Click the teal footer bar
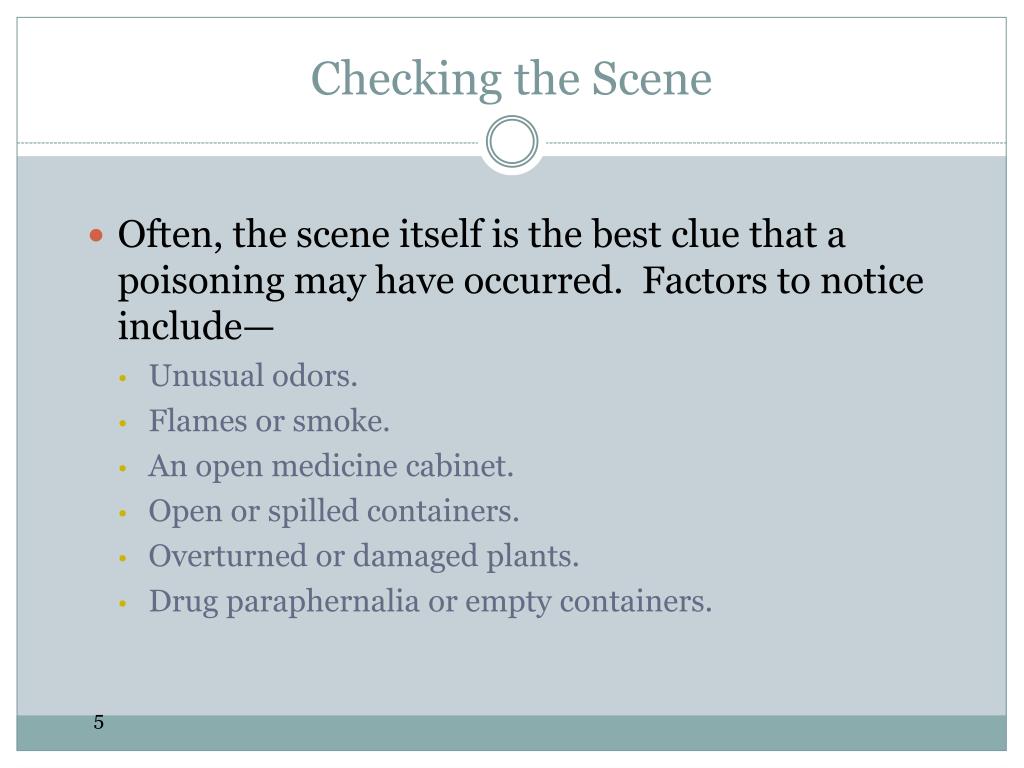 pyautogui.click(x=511, y=733)
